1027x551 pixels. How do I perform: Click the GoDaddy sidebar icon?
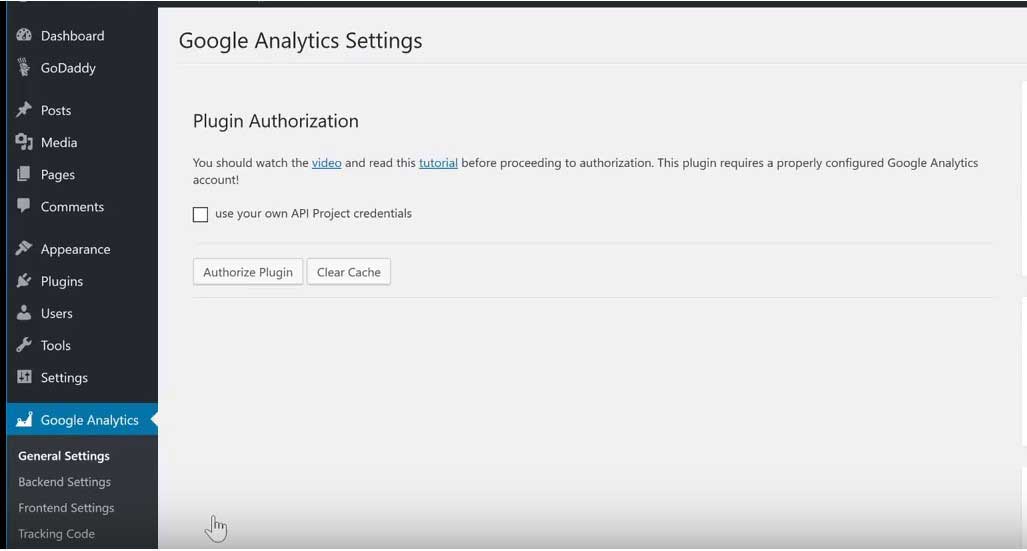[x=24, y=68]
